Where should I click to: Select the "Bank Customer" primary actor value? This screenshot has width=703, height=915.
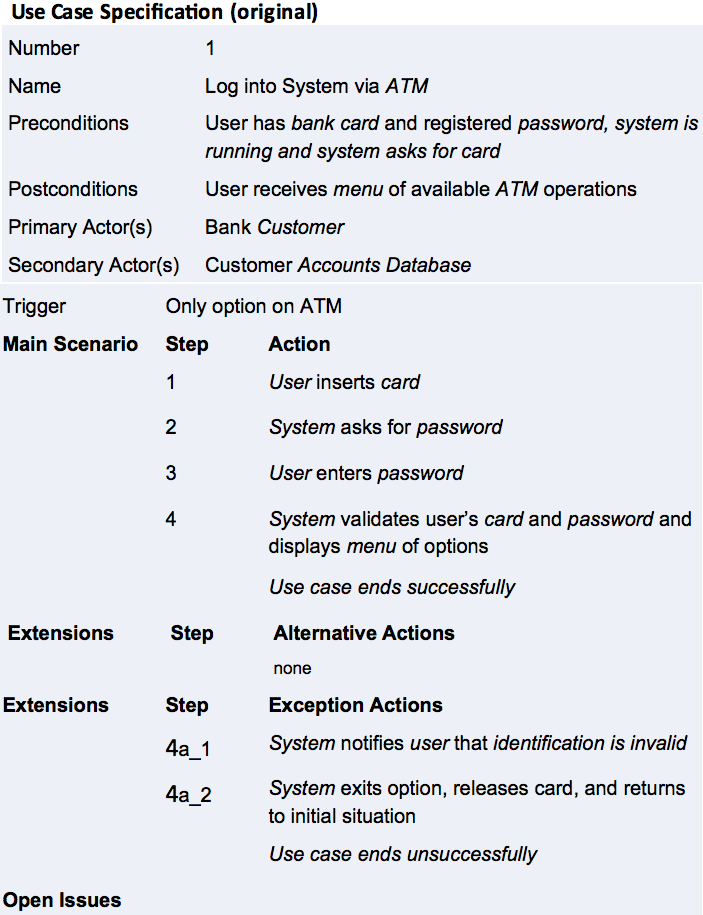(274, 227)
